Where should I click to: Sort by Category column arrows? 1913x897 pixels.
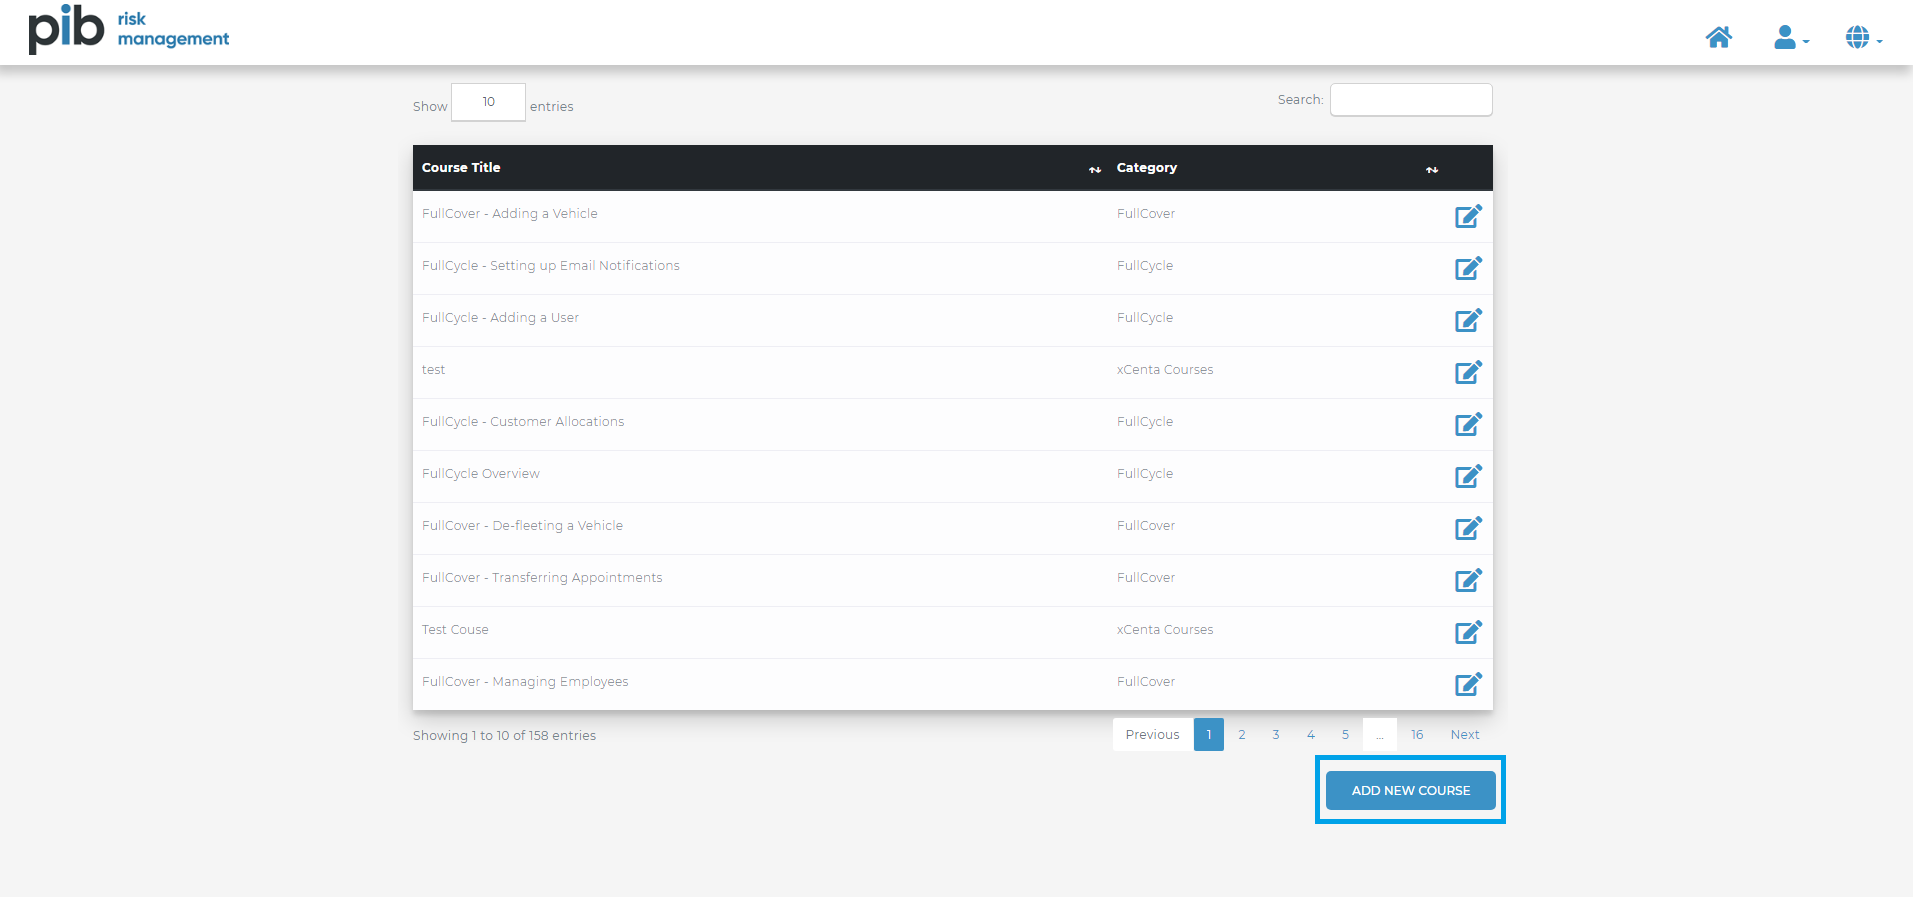point(1432,170)
